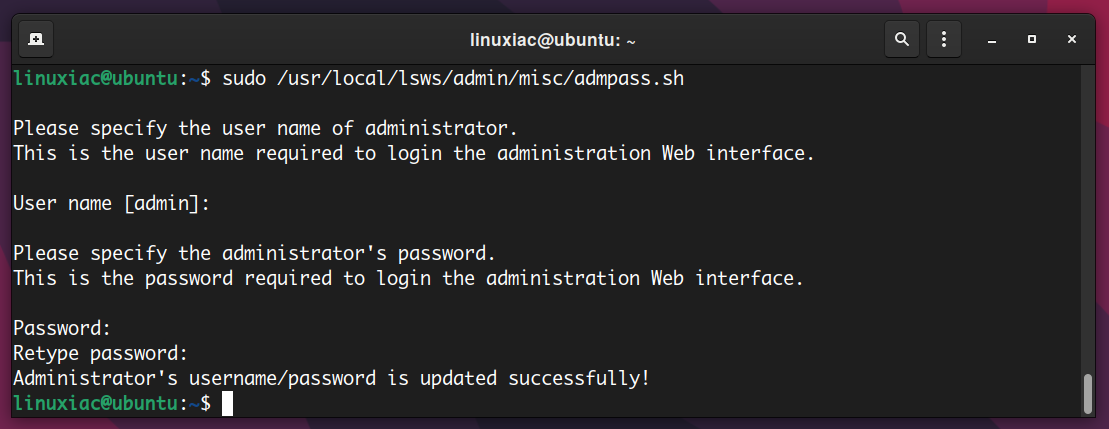Close the terminal window

pos(1072,40)
